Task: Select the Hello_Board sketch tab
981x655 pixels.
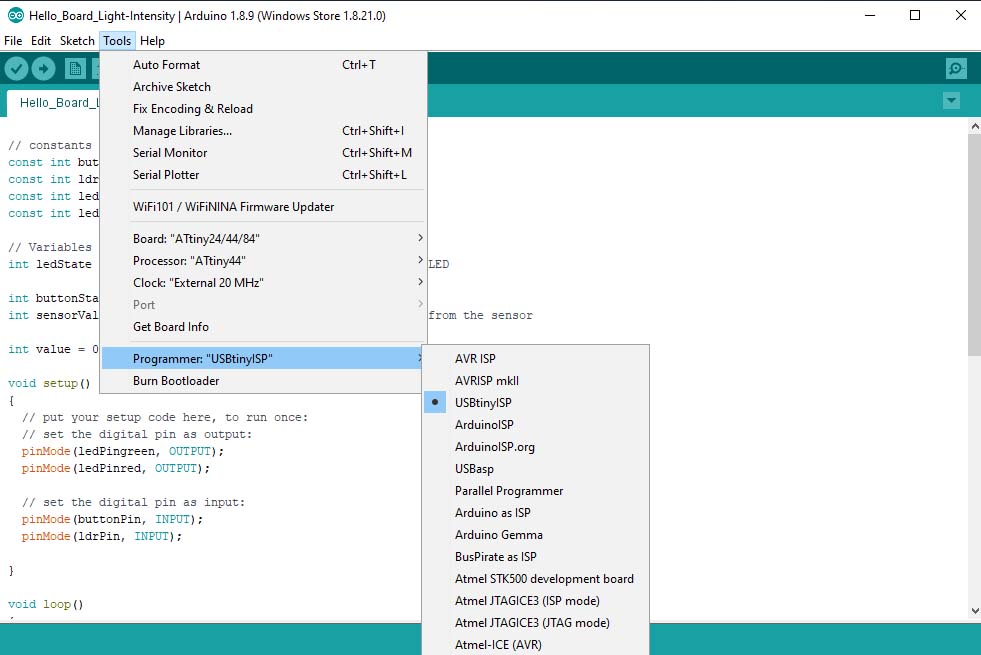Action: coord(53,103)
